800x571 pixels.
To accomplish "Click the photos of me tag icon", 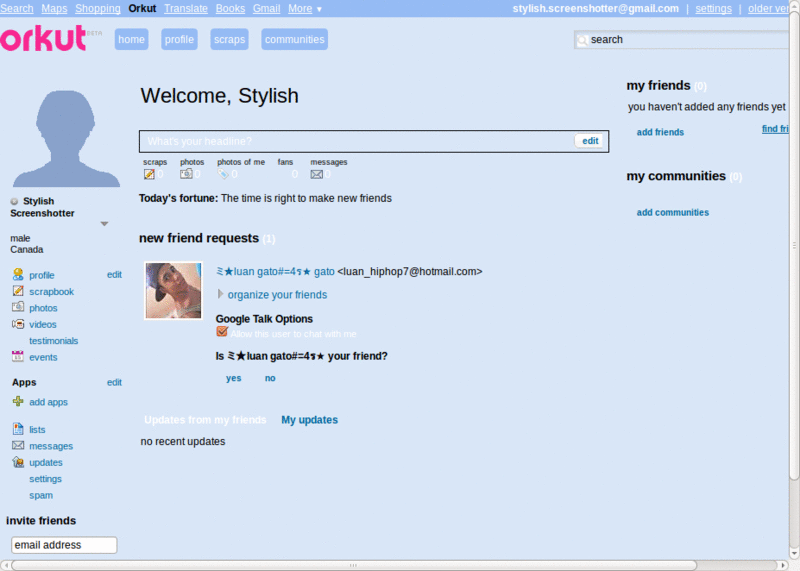I will point(223,174).
